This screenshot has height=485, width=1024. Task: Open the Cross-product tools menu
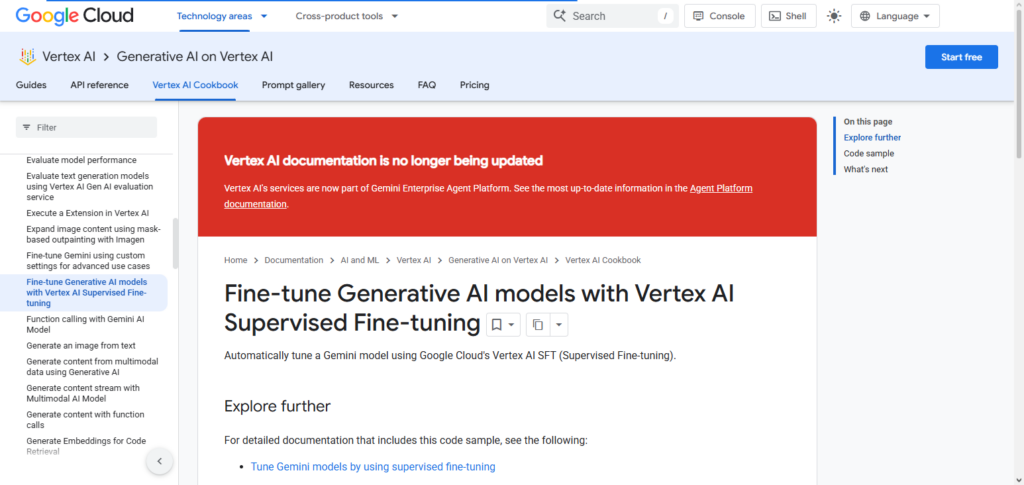click(347, 16)
